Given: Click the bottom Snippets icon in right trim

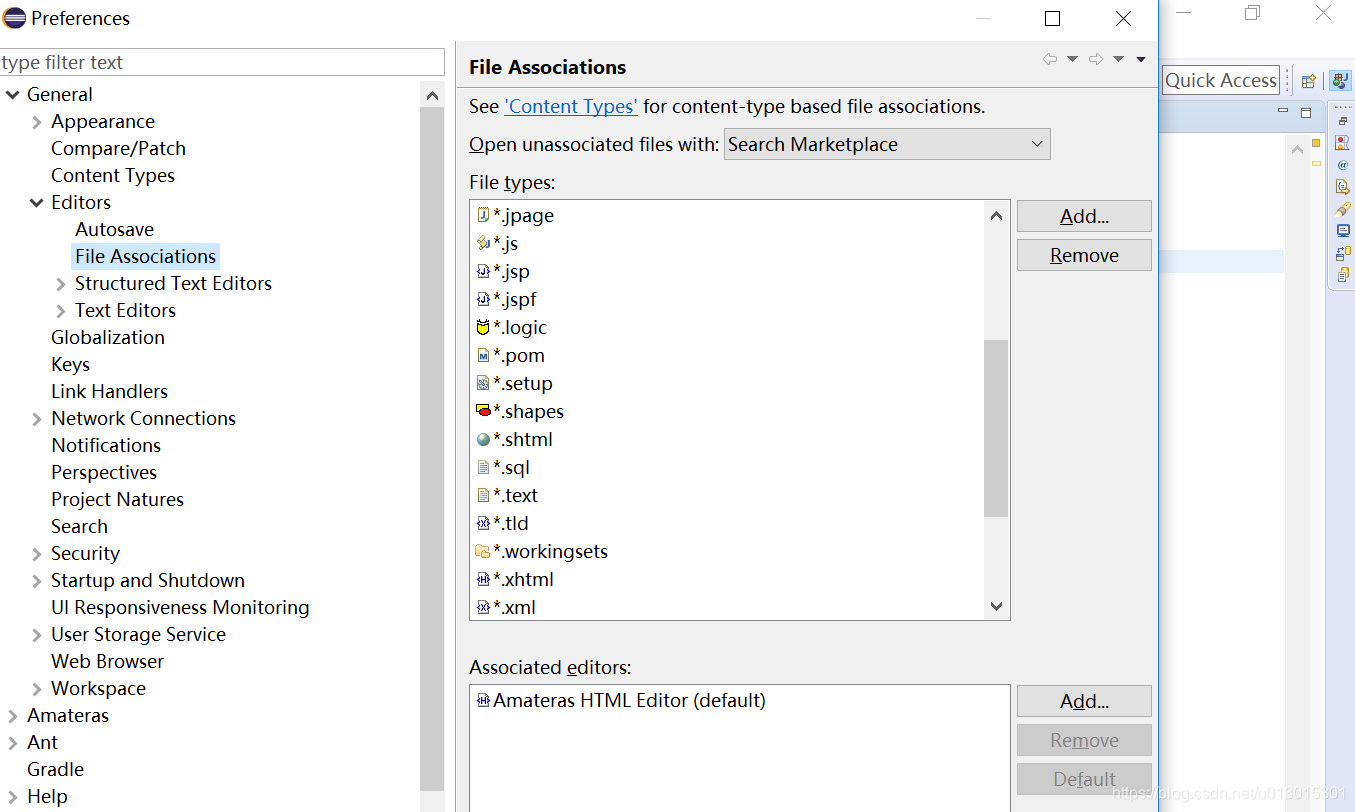Looking at the screenshot, I should [x=1343, y=274].
